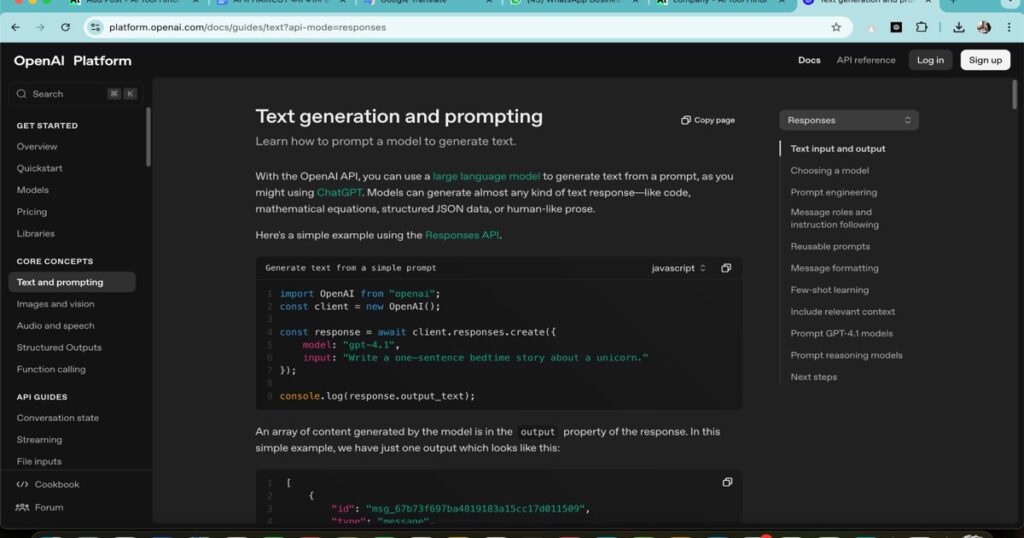Reload the page with the refresh icon
1024x538 pixels.
65,27
